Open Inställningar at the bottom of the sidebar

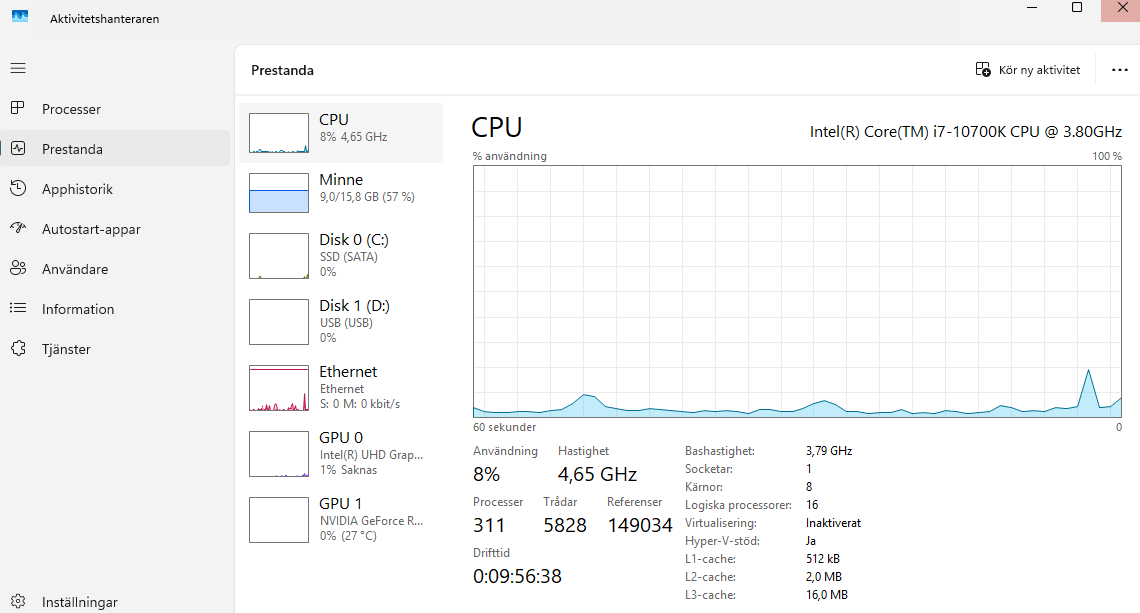(x=115, y=602)
